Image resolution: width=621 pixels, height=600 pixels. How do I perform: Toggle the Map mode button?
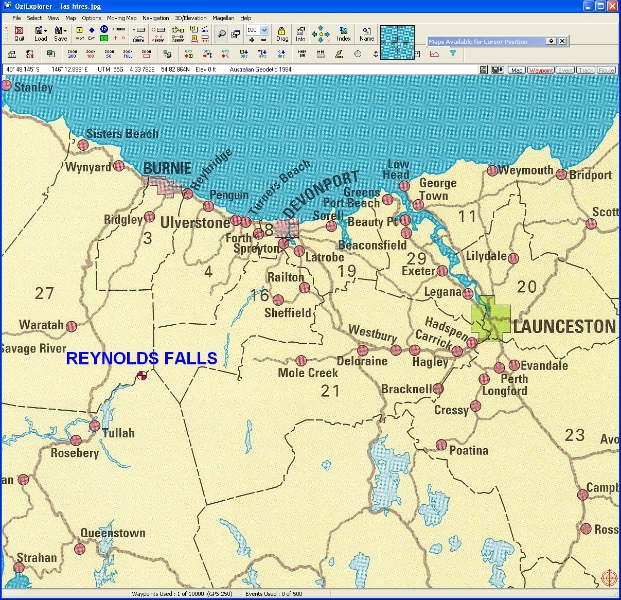(x=517, y=70)
